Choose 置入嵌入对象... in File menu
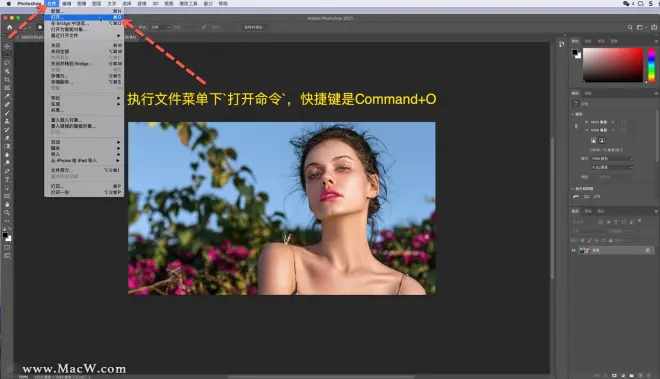Screen dimensions: 660x379 coord(84,120)
